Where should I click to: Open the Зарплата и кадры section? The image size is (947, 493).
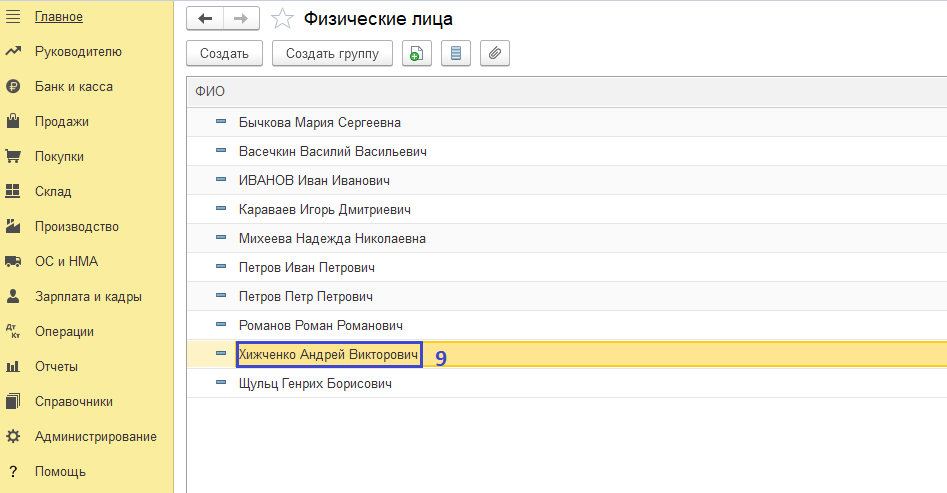coord(87,297)
